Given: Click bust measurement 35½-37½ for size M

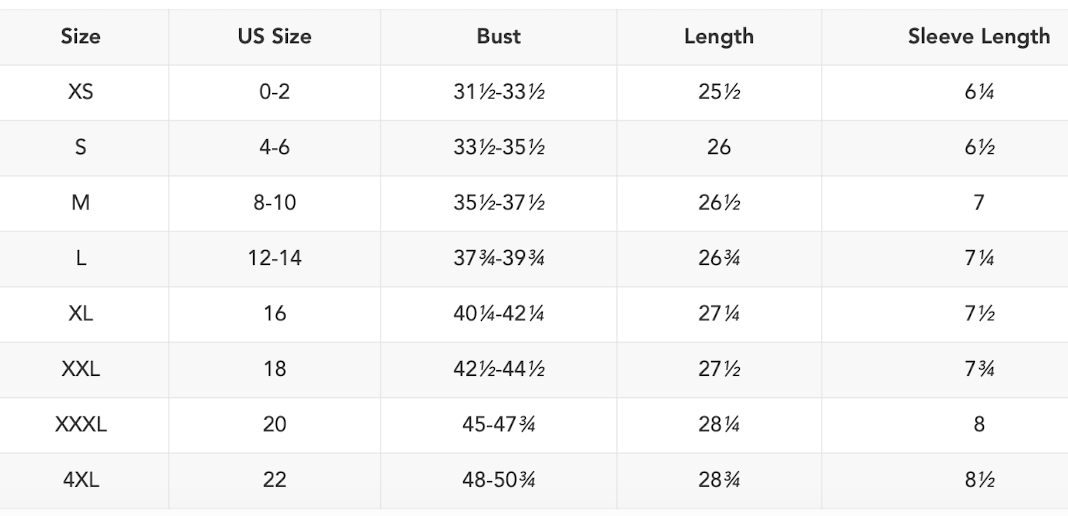Looking at the screenshot, I should 498,203.
